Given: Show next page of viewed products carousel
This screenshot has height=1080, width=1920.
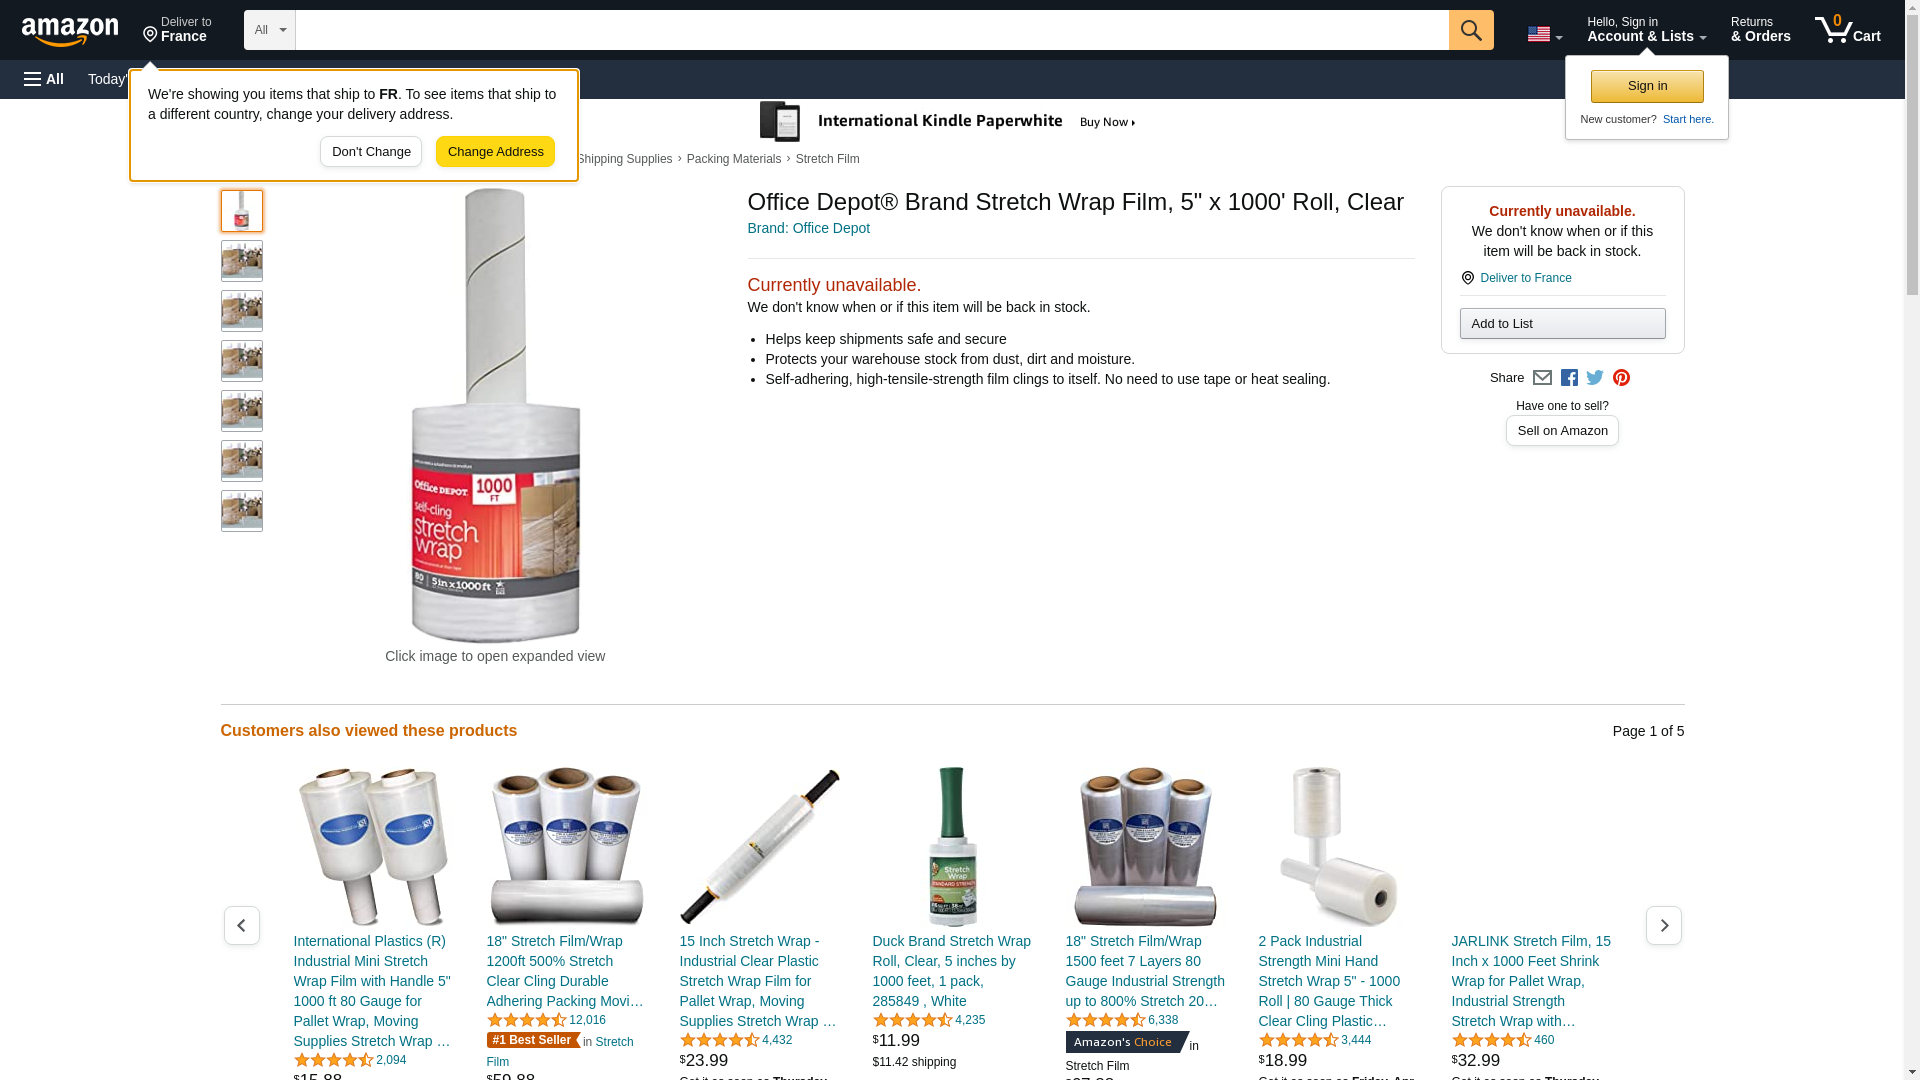Looking at the screenshot, I should pyautogui.click(x=1664, y=926).
